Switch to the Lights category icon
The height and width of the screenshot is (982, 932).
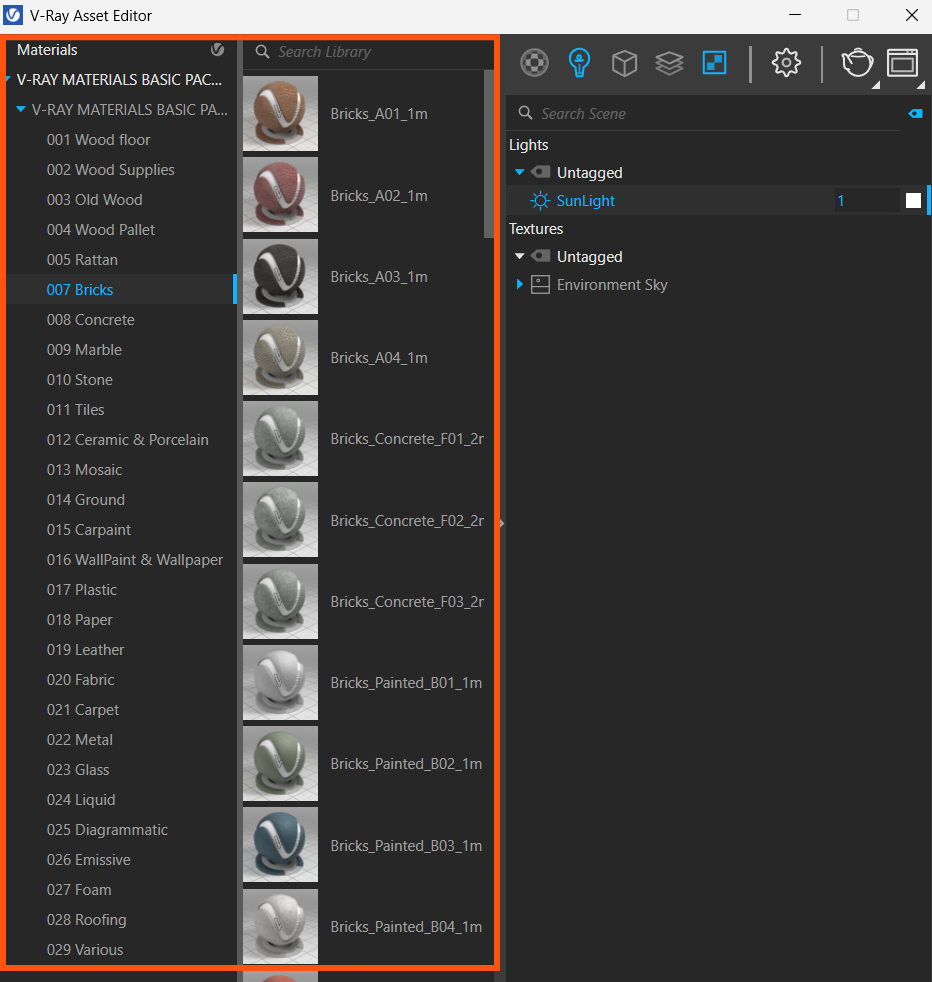[x=579, y=63]
